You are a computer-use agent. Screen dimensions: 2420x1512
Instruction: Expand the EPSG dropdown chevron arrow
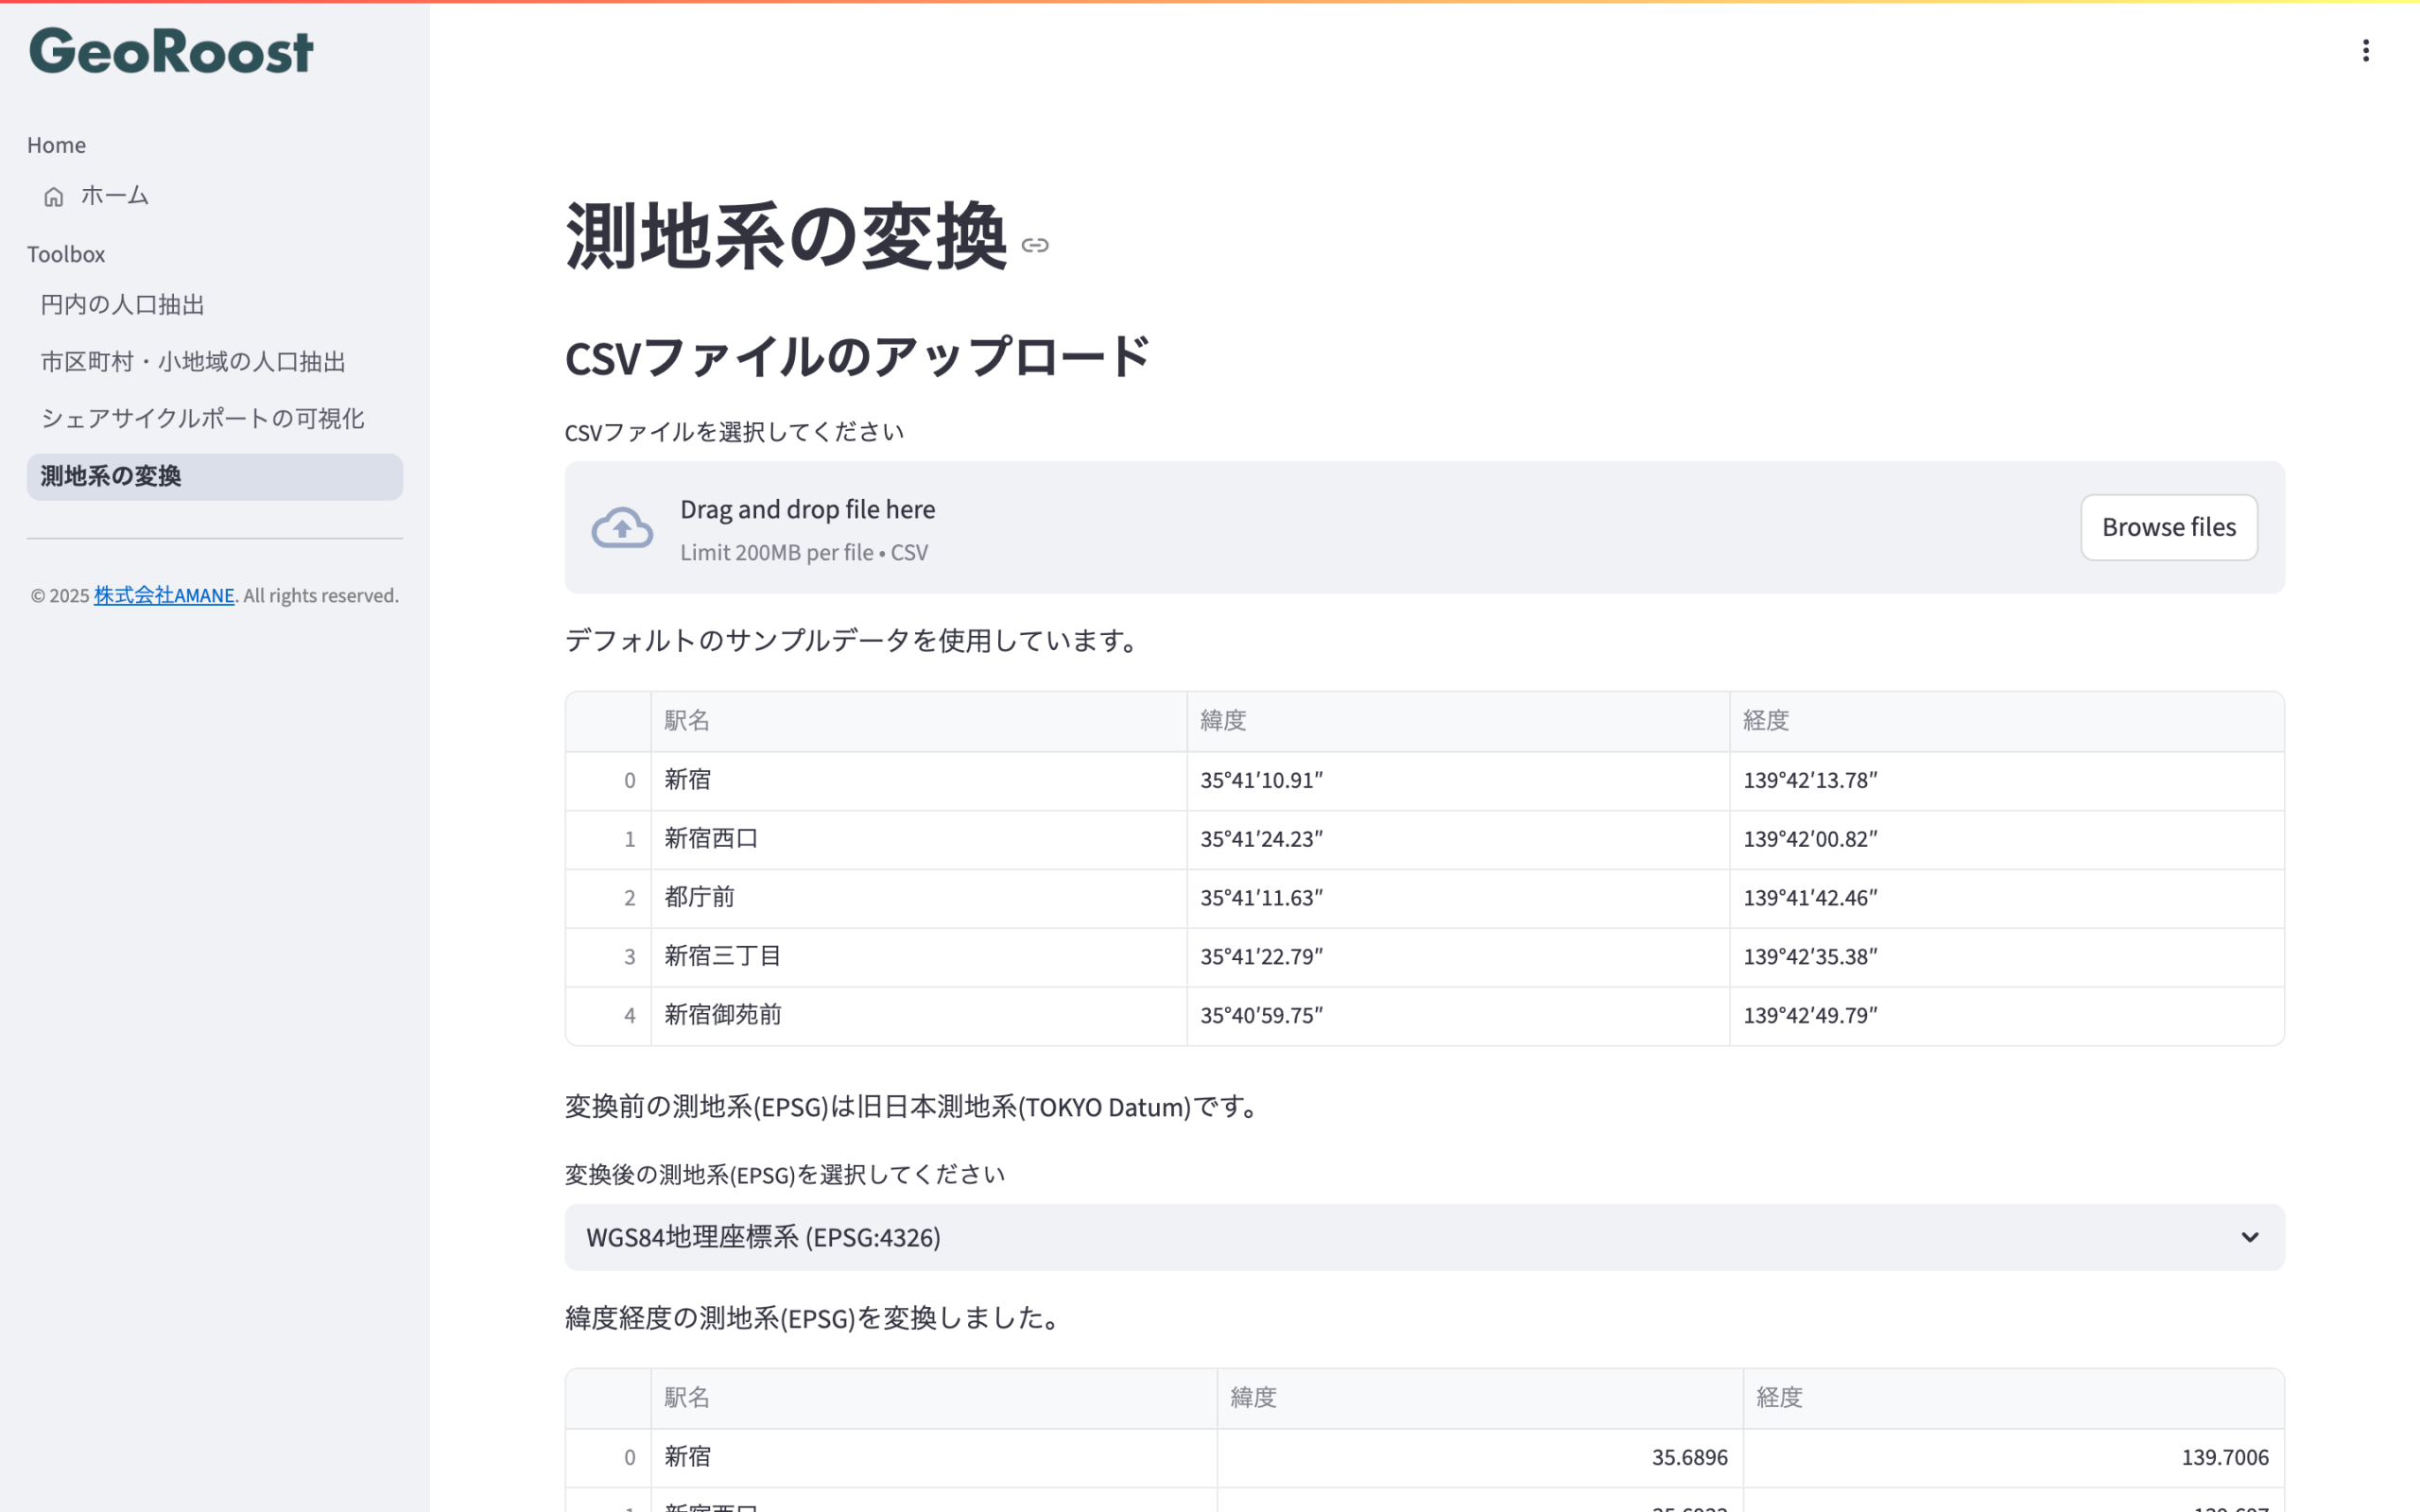pyautogui.click(x=2249, y=1237)
